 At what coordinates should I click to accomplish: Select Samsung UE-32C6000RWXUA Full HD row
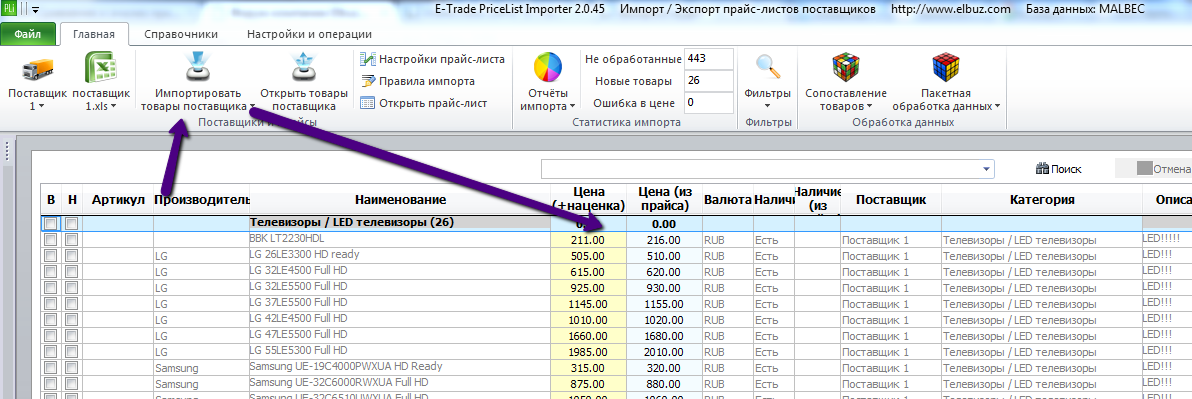[x=400, y=383]
